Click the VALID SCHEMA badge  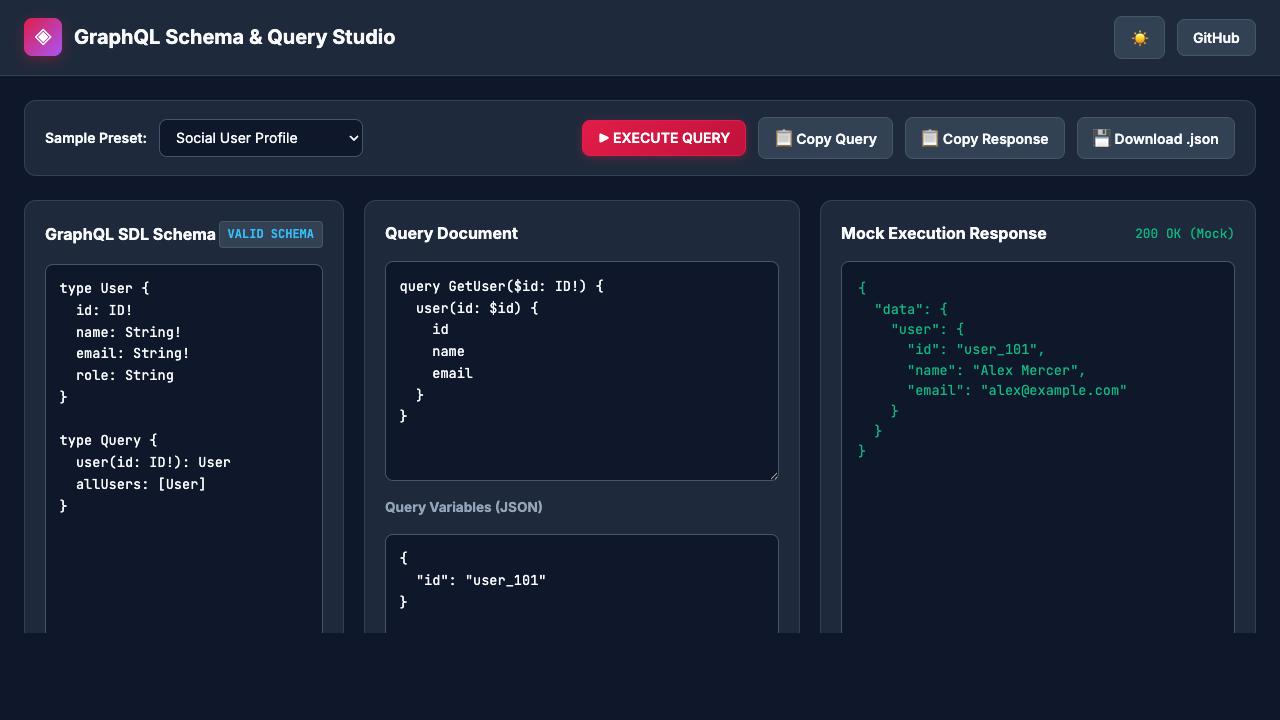click(271, 234)
